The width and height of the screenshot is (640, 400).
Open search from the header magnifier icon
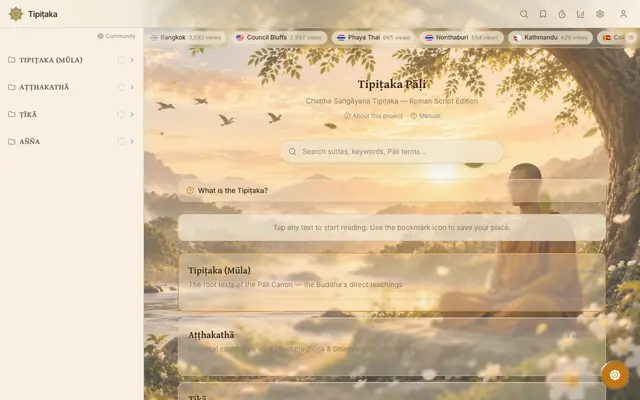524,14
